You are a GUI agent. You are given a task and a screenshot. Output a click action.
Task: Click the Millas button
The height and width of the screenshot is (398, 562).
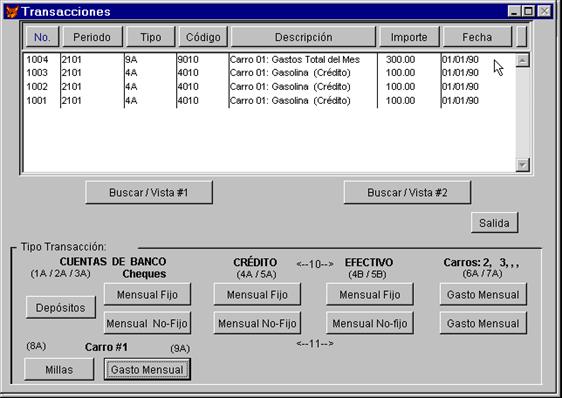[x=59, y=370]
